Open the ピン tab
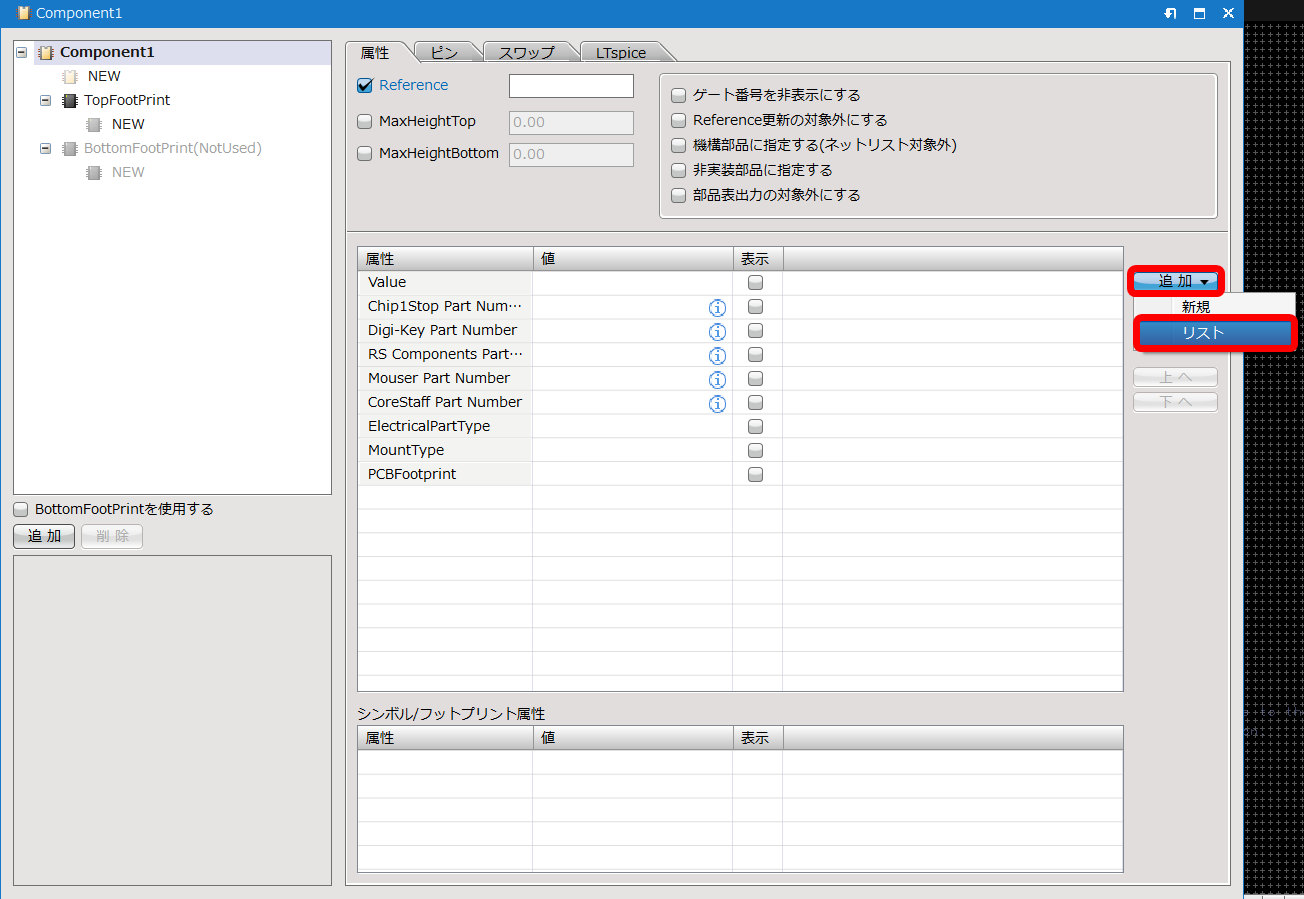 [x=444, y=53]
